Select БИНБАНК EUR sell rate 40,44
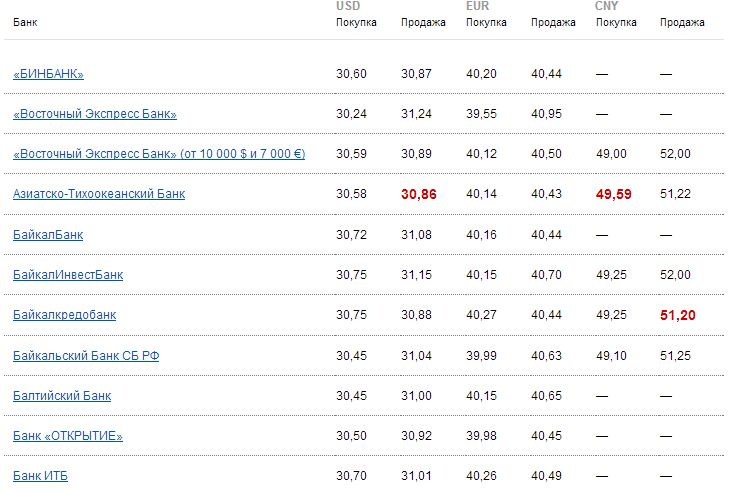 tap(546, 74)
